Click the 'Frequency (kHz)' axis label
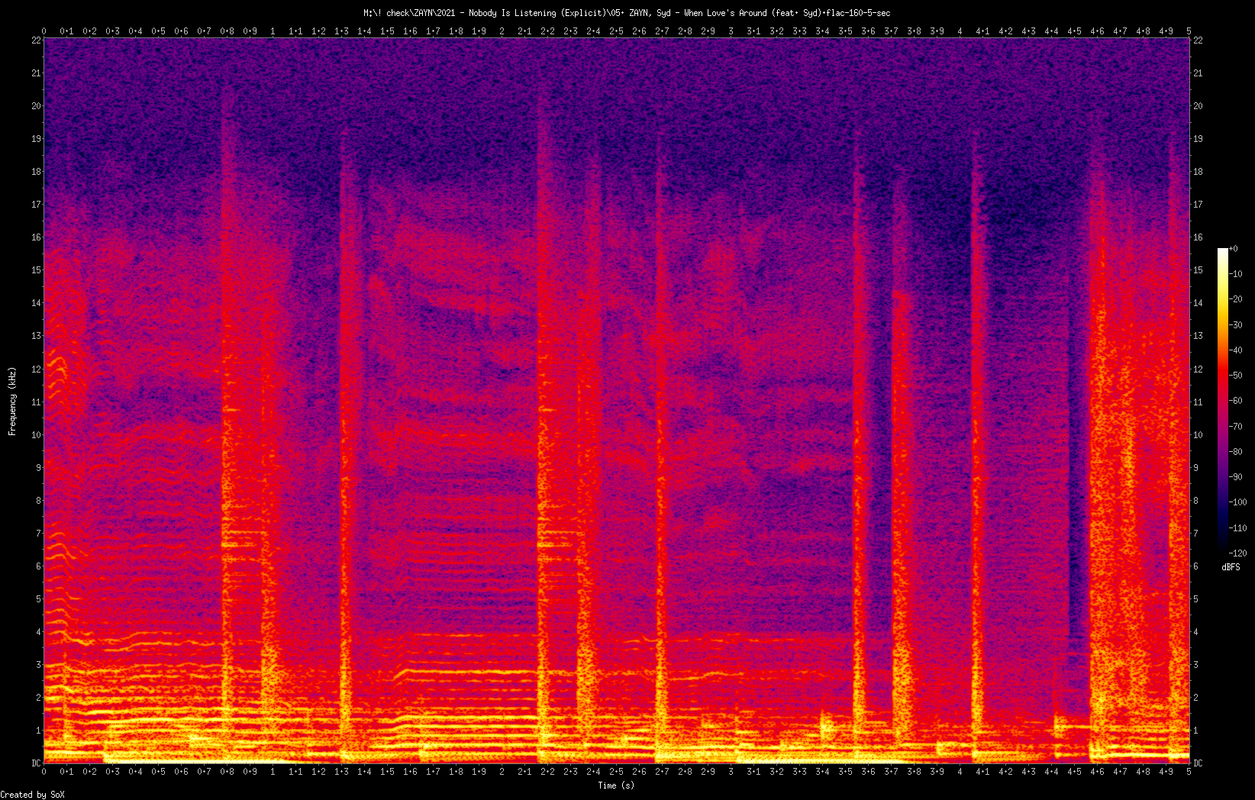 coord(13,401)
